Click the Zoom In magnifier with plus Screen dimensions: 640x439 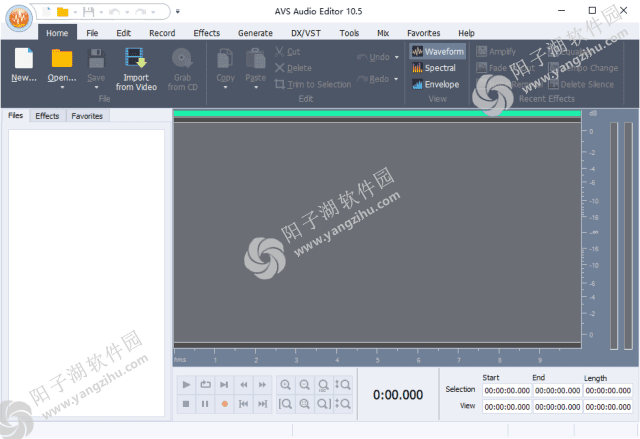[285, 385]
